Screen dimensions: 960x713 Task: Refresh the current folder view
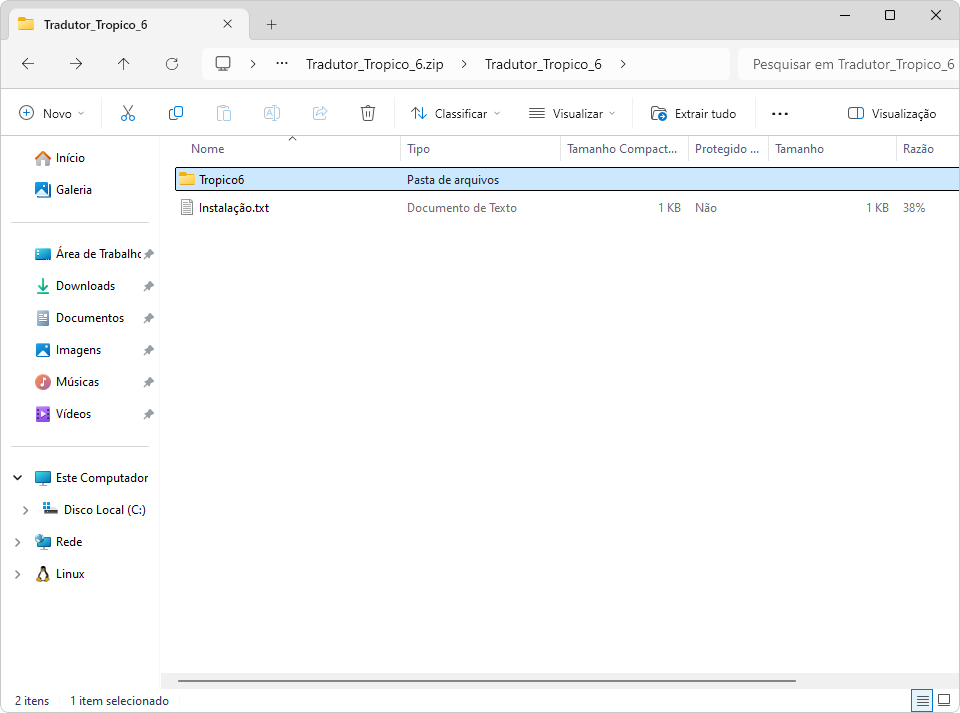coord(172,64)
